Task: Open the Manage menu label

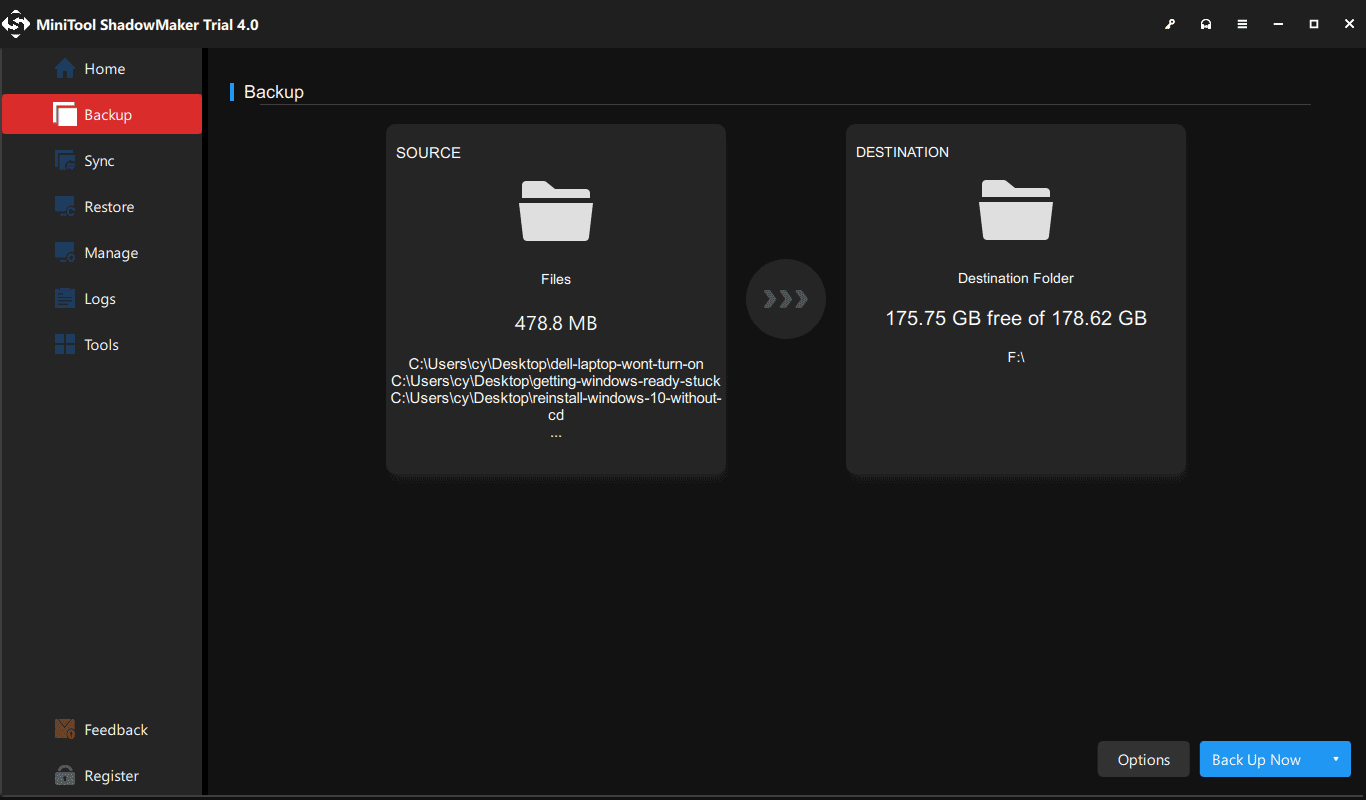Action: click(x=111, y=253)
